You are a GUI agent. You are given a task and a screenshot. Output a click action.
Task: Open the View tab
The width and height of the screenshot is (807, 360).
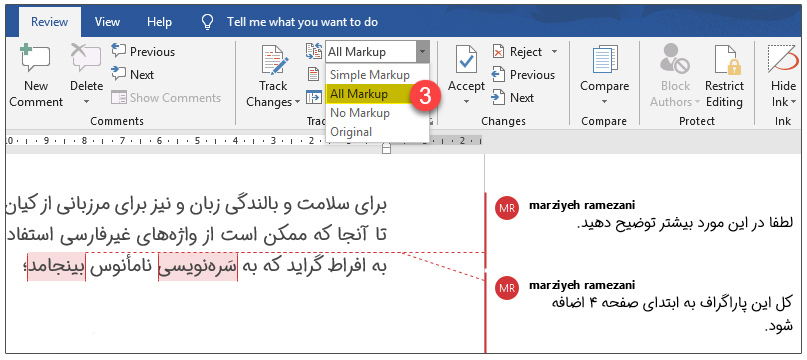108,22
